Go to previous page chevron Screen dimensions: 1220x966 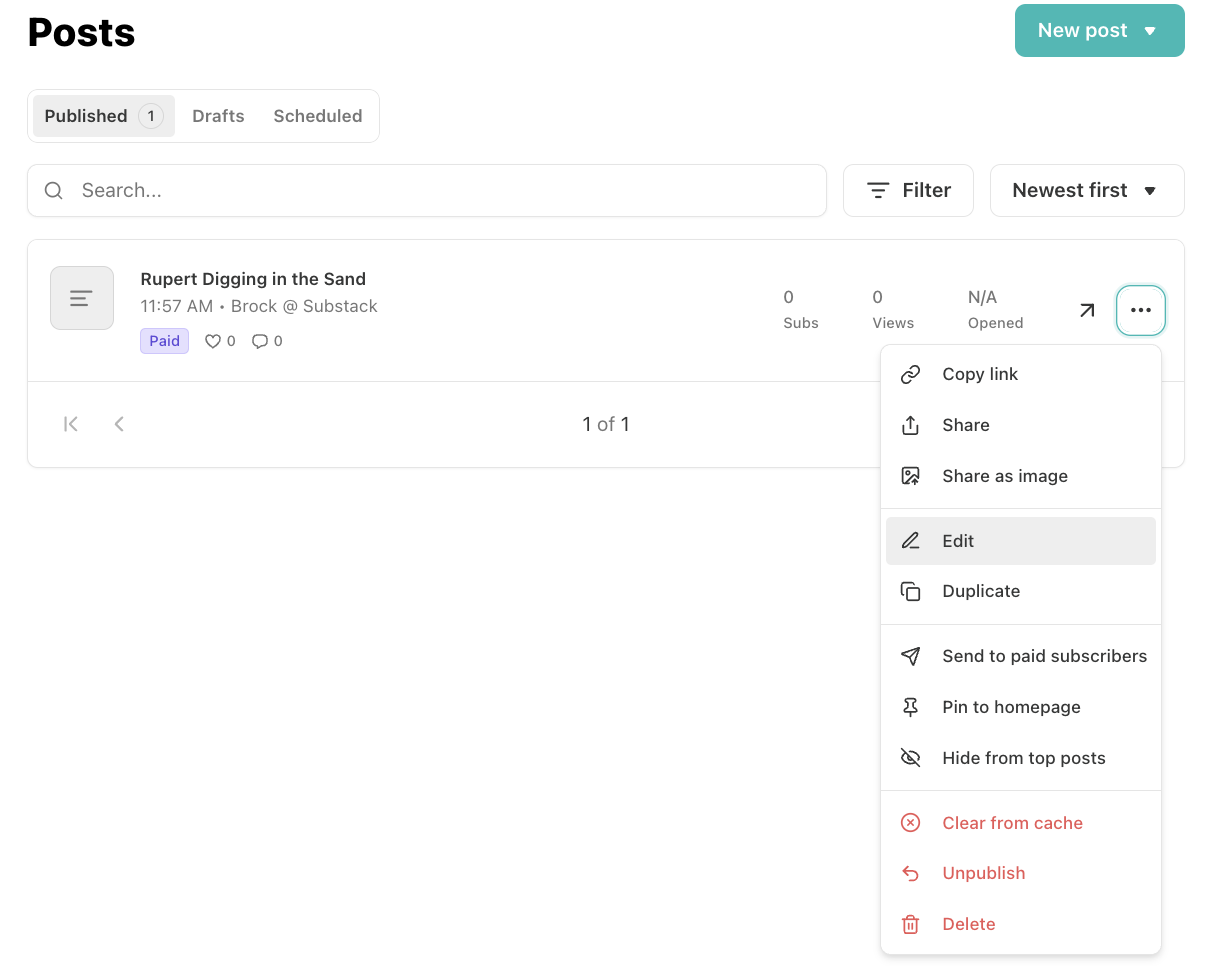coord(119,424)
